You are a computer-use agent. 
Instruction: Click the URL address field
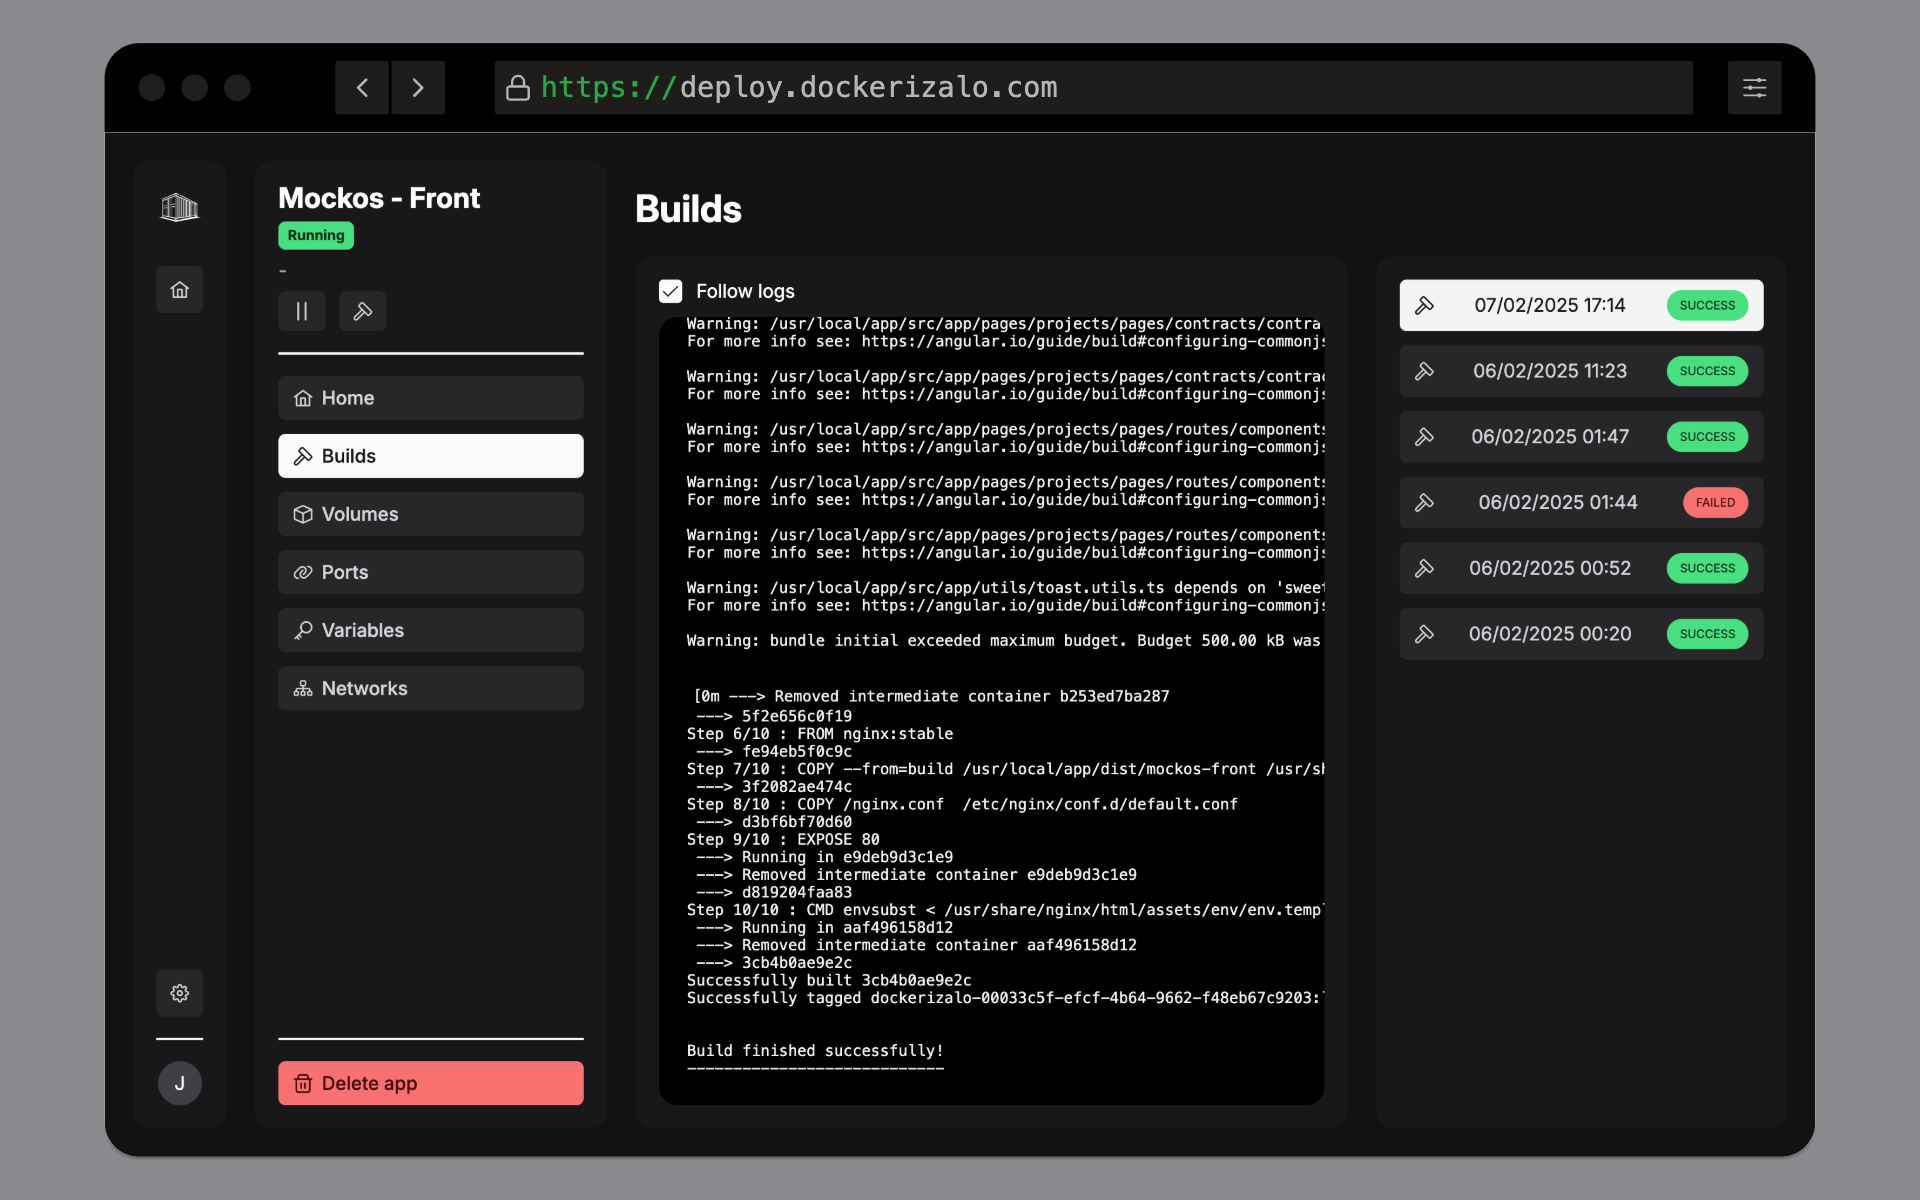[1093, 88]
